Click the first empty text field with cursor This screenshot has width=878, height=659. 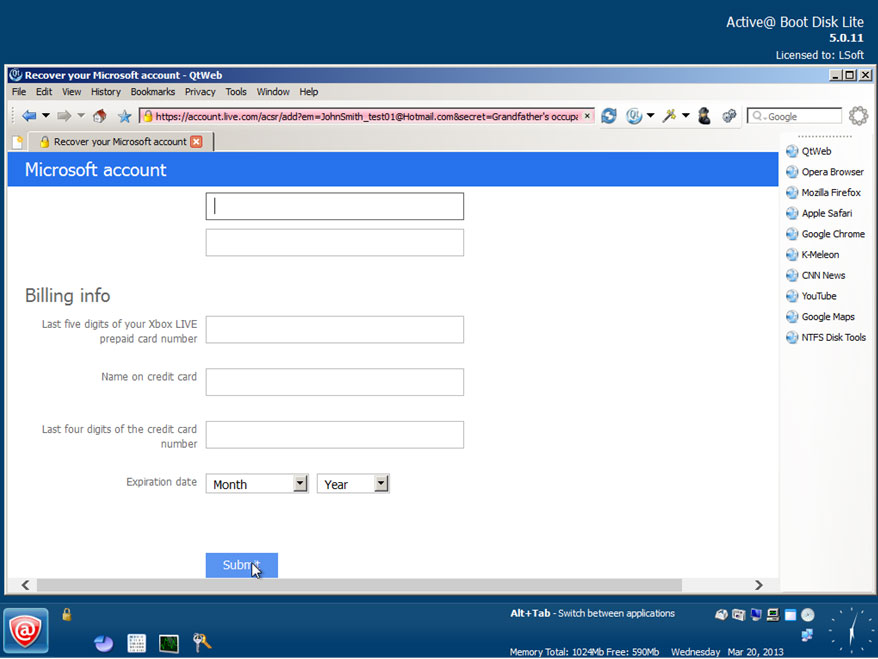click(x=334, y=206)
